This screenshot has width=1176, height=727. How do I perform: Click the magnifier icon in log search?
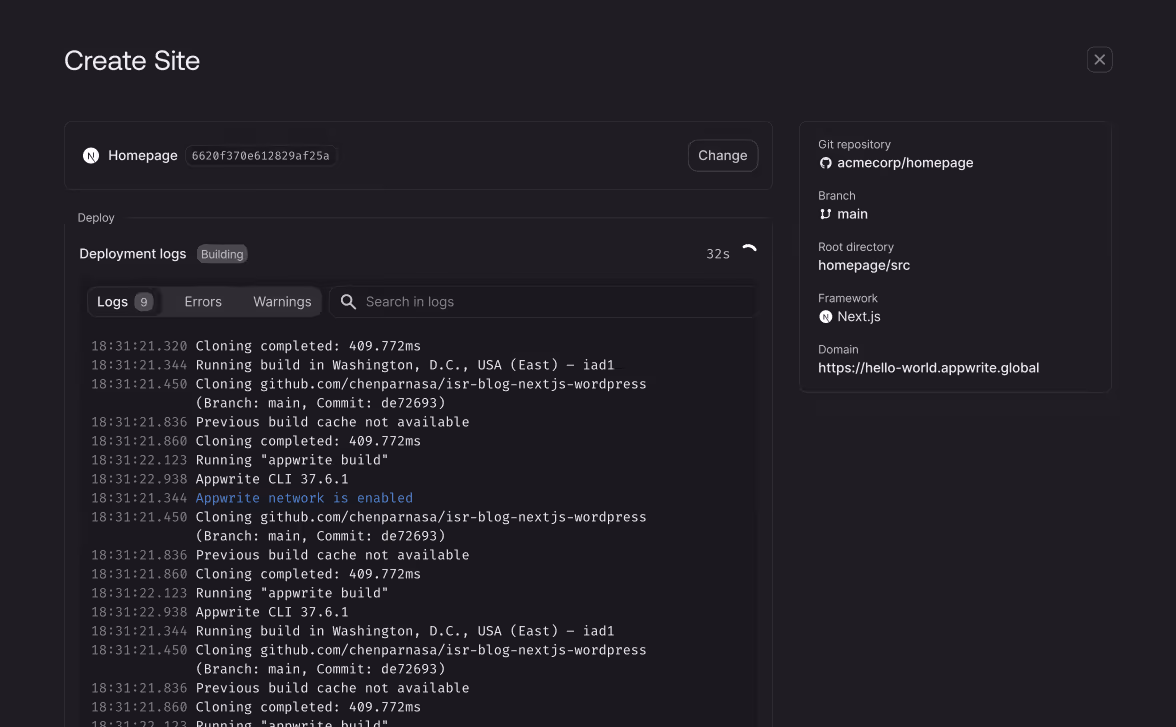pos(348,302)
